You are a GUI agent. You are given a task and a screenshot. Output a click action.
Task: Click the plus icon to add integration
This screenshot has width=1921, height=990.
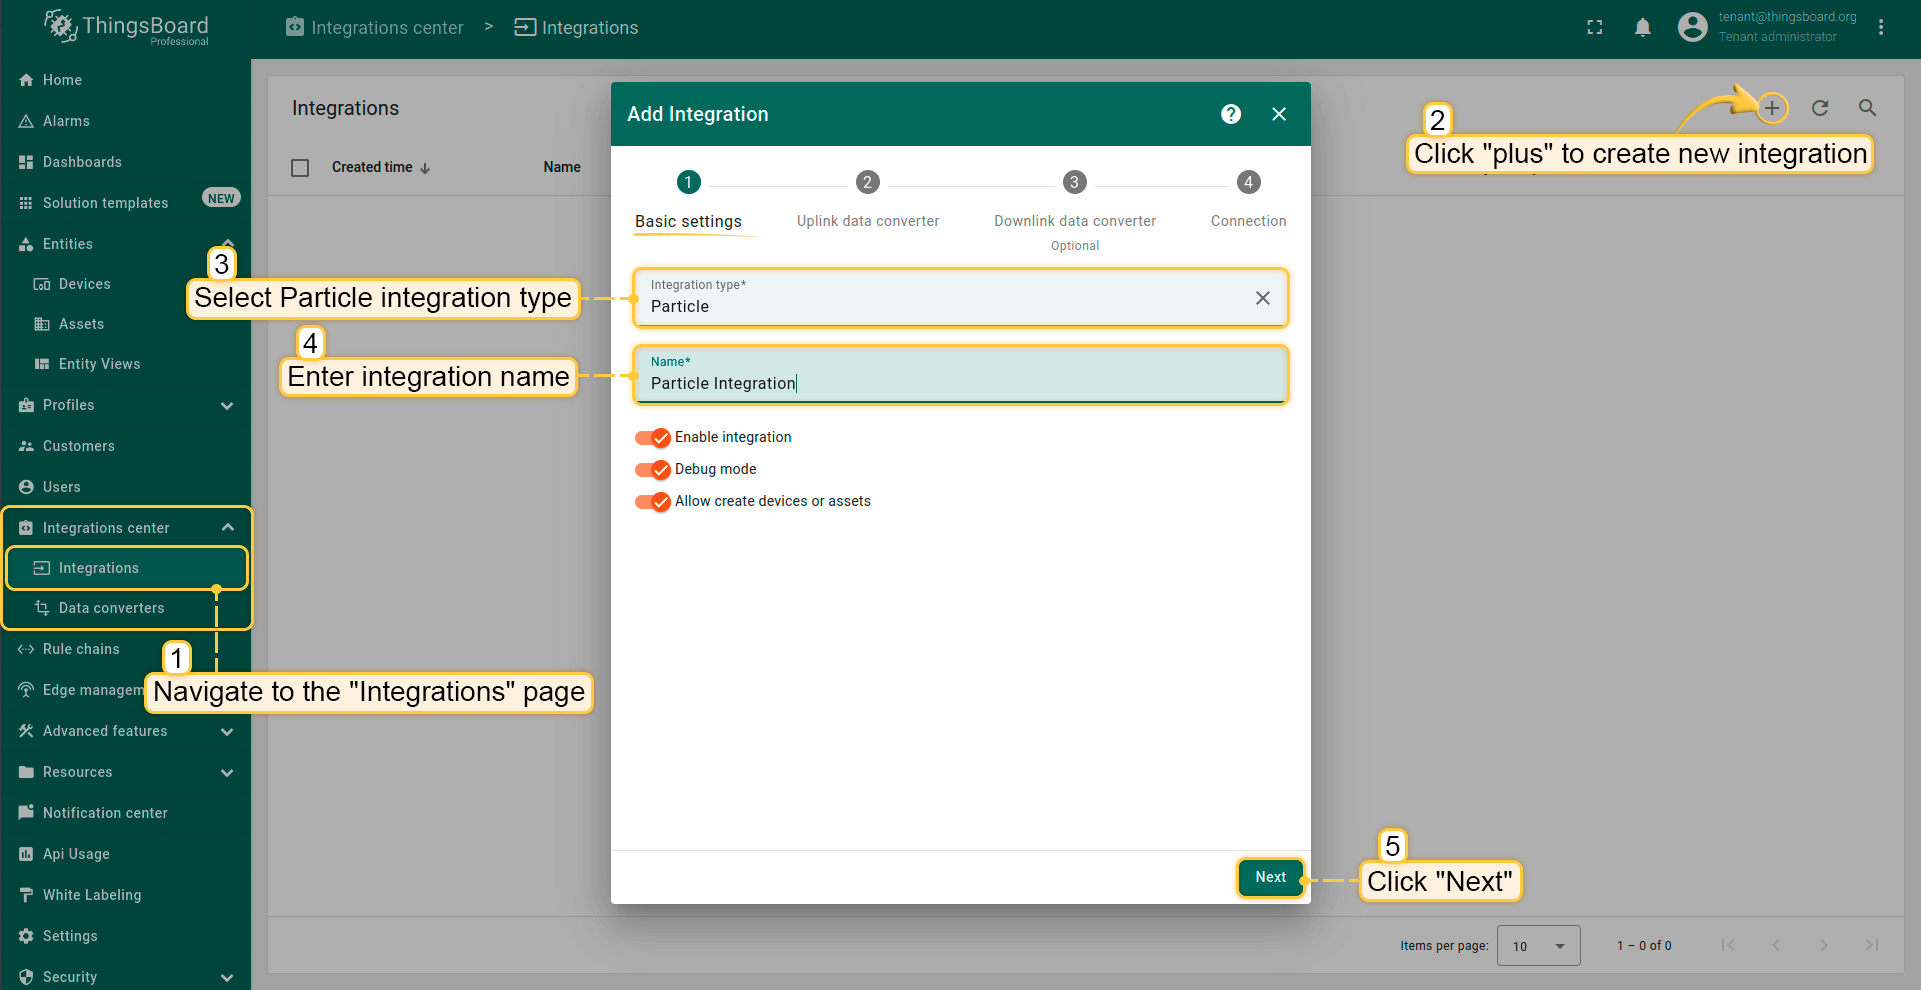coord(1771,108)
